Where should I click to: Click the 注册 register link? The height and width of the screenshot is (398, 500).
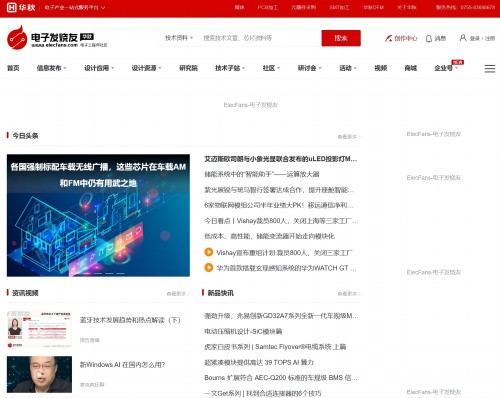[490, 38]
